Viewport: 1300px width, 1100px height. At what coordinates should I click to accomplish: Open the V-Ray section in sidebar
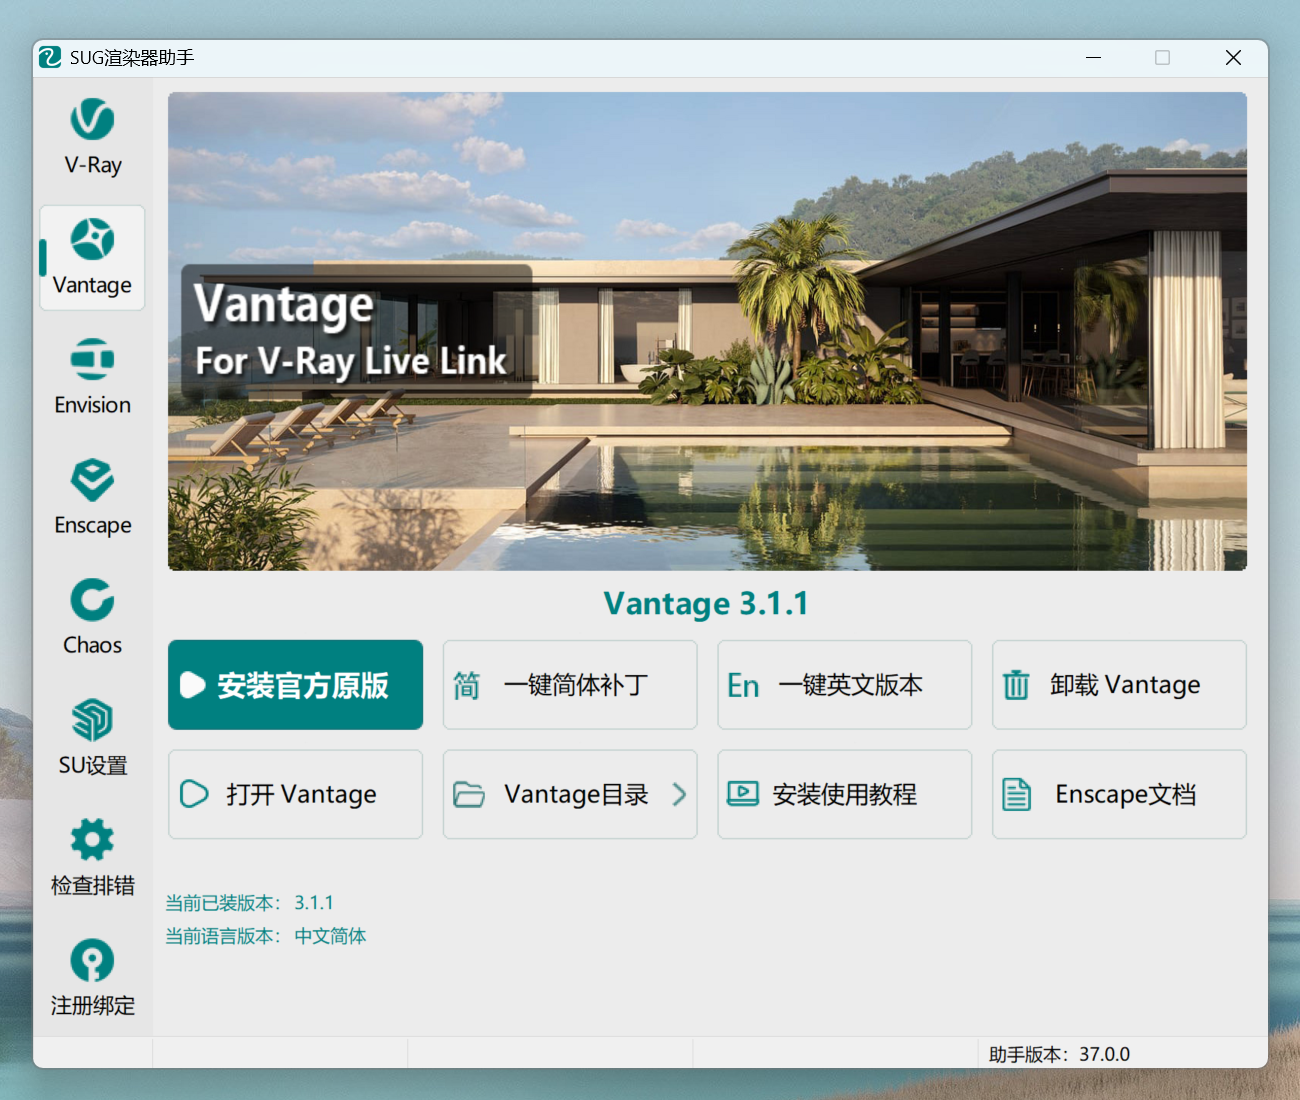coord(92,138)
